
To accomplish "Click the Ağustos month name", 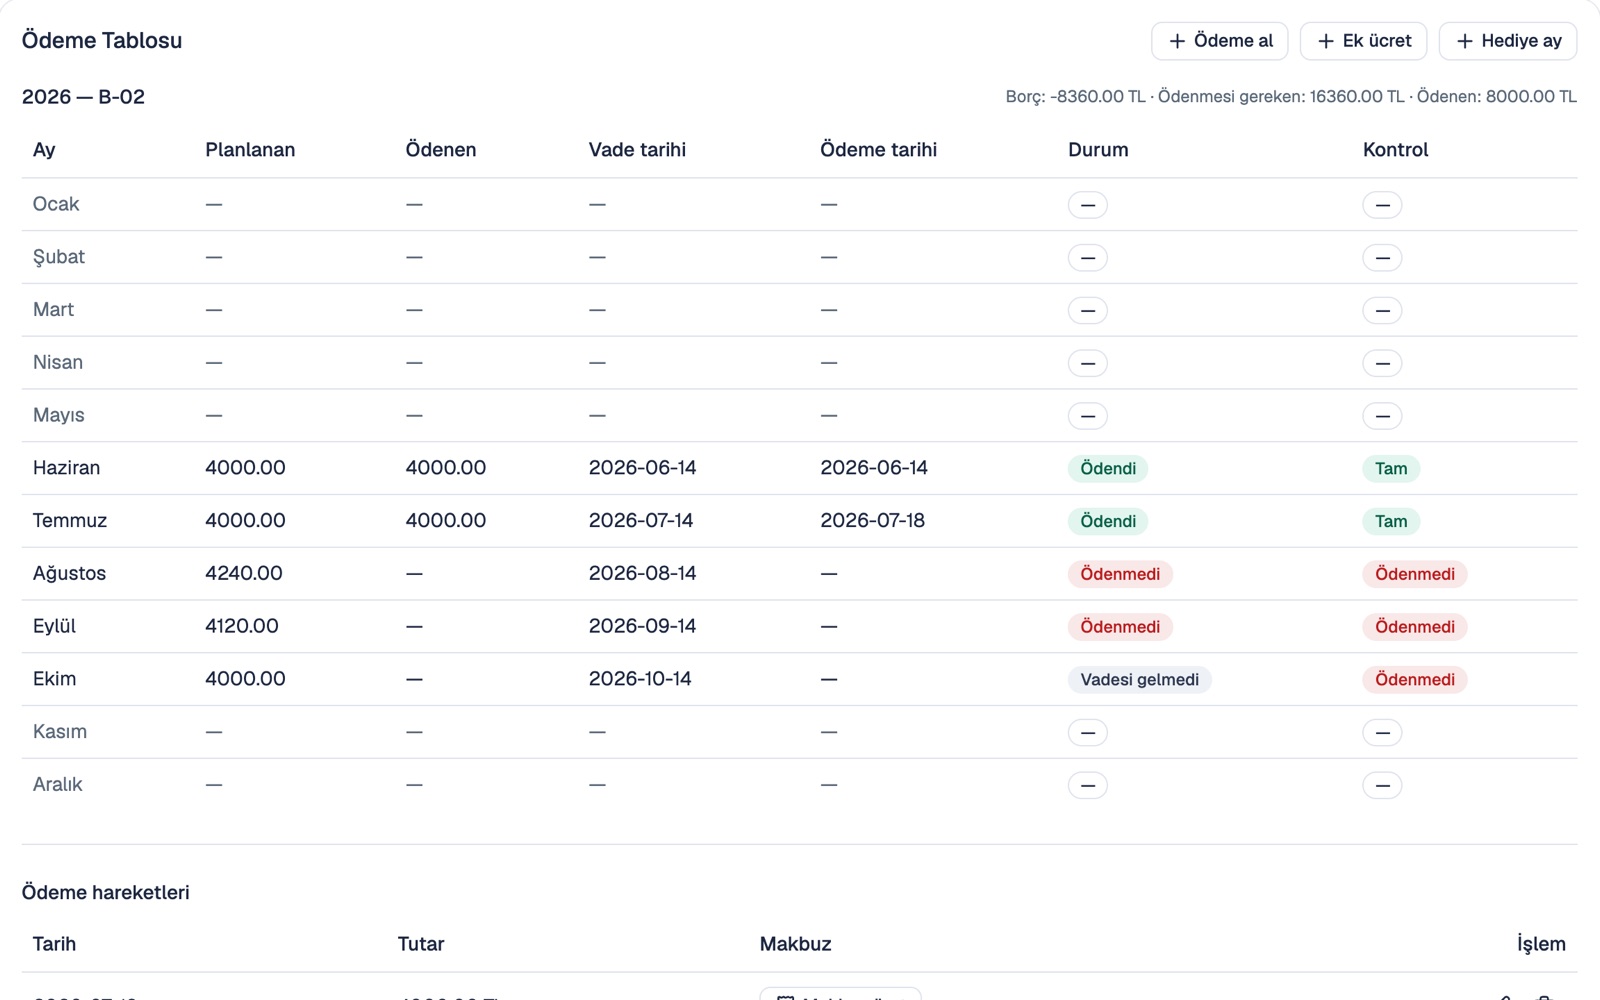I will tap(69, 574).
